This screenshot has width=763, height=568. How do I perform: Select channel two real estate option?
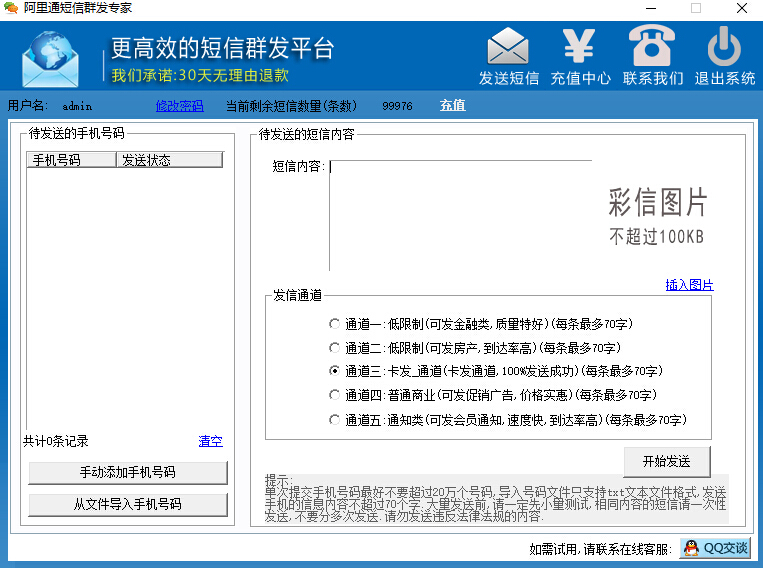pos(334,348)
